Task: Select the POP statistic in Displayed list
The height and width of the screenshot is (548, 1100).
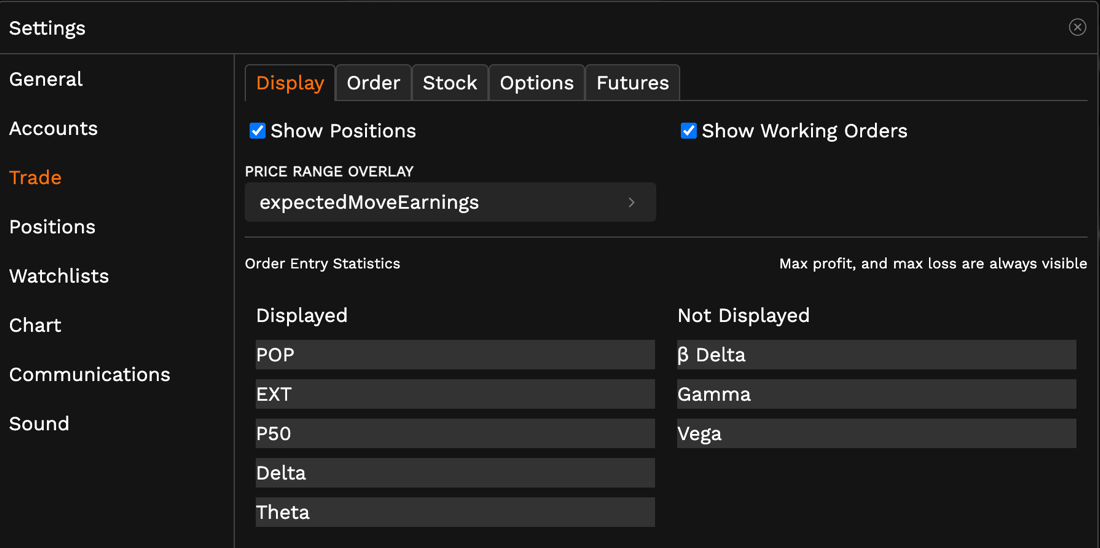Action: 455,355
